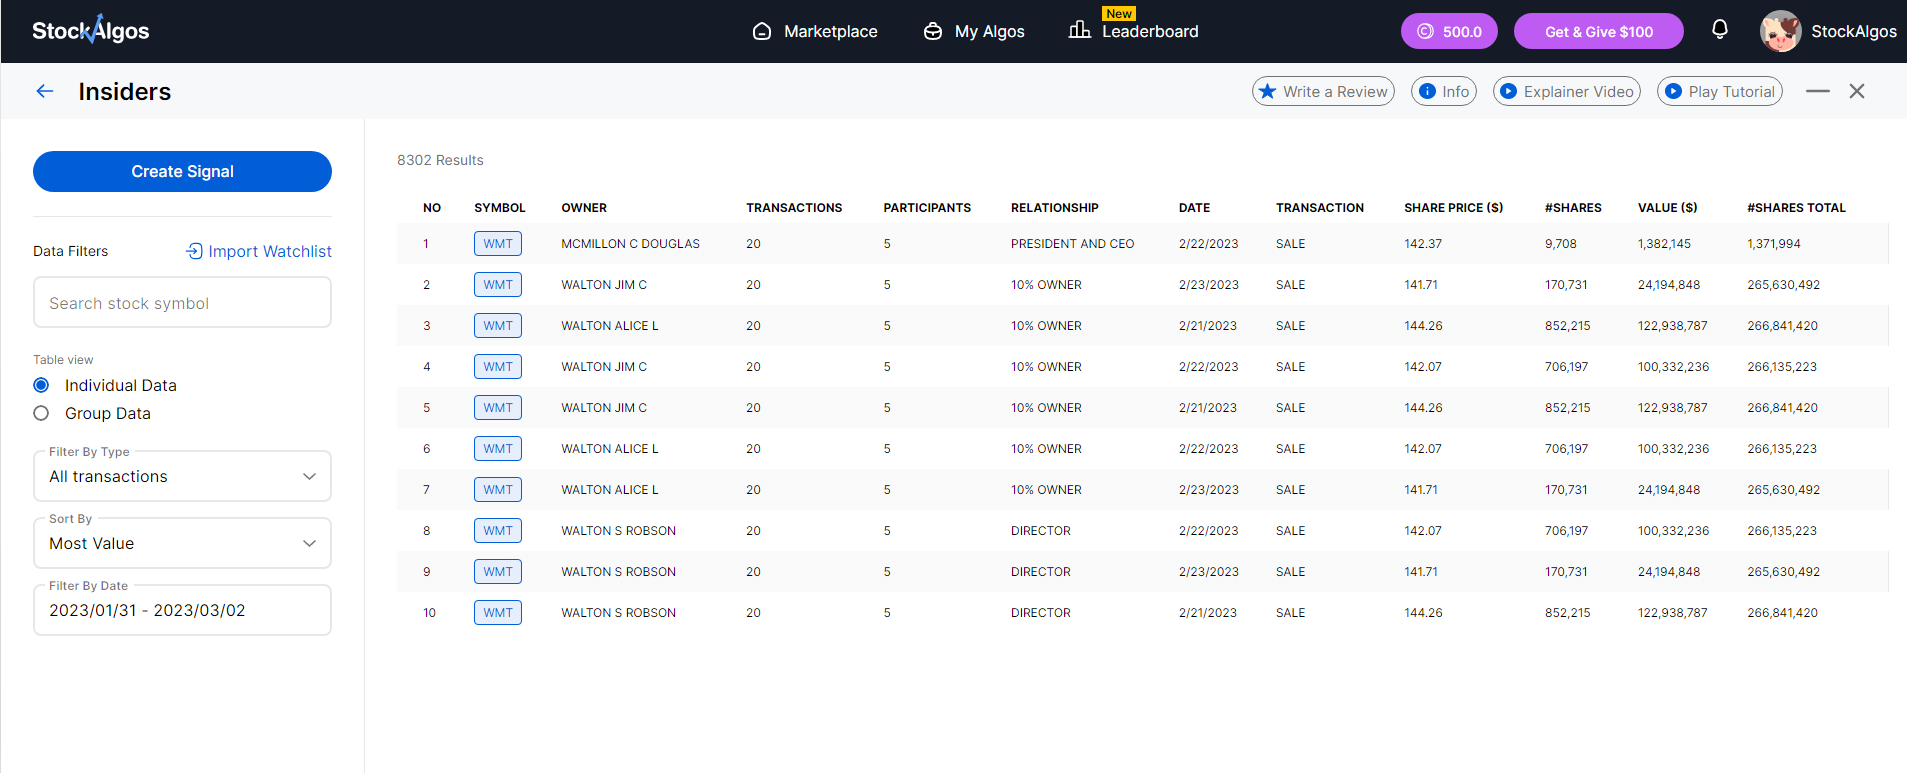Start the Play Tutorial
The image size is (1907, 773).
tap(1719, 91)
